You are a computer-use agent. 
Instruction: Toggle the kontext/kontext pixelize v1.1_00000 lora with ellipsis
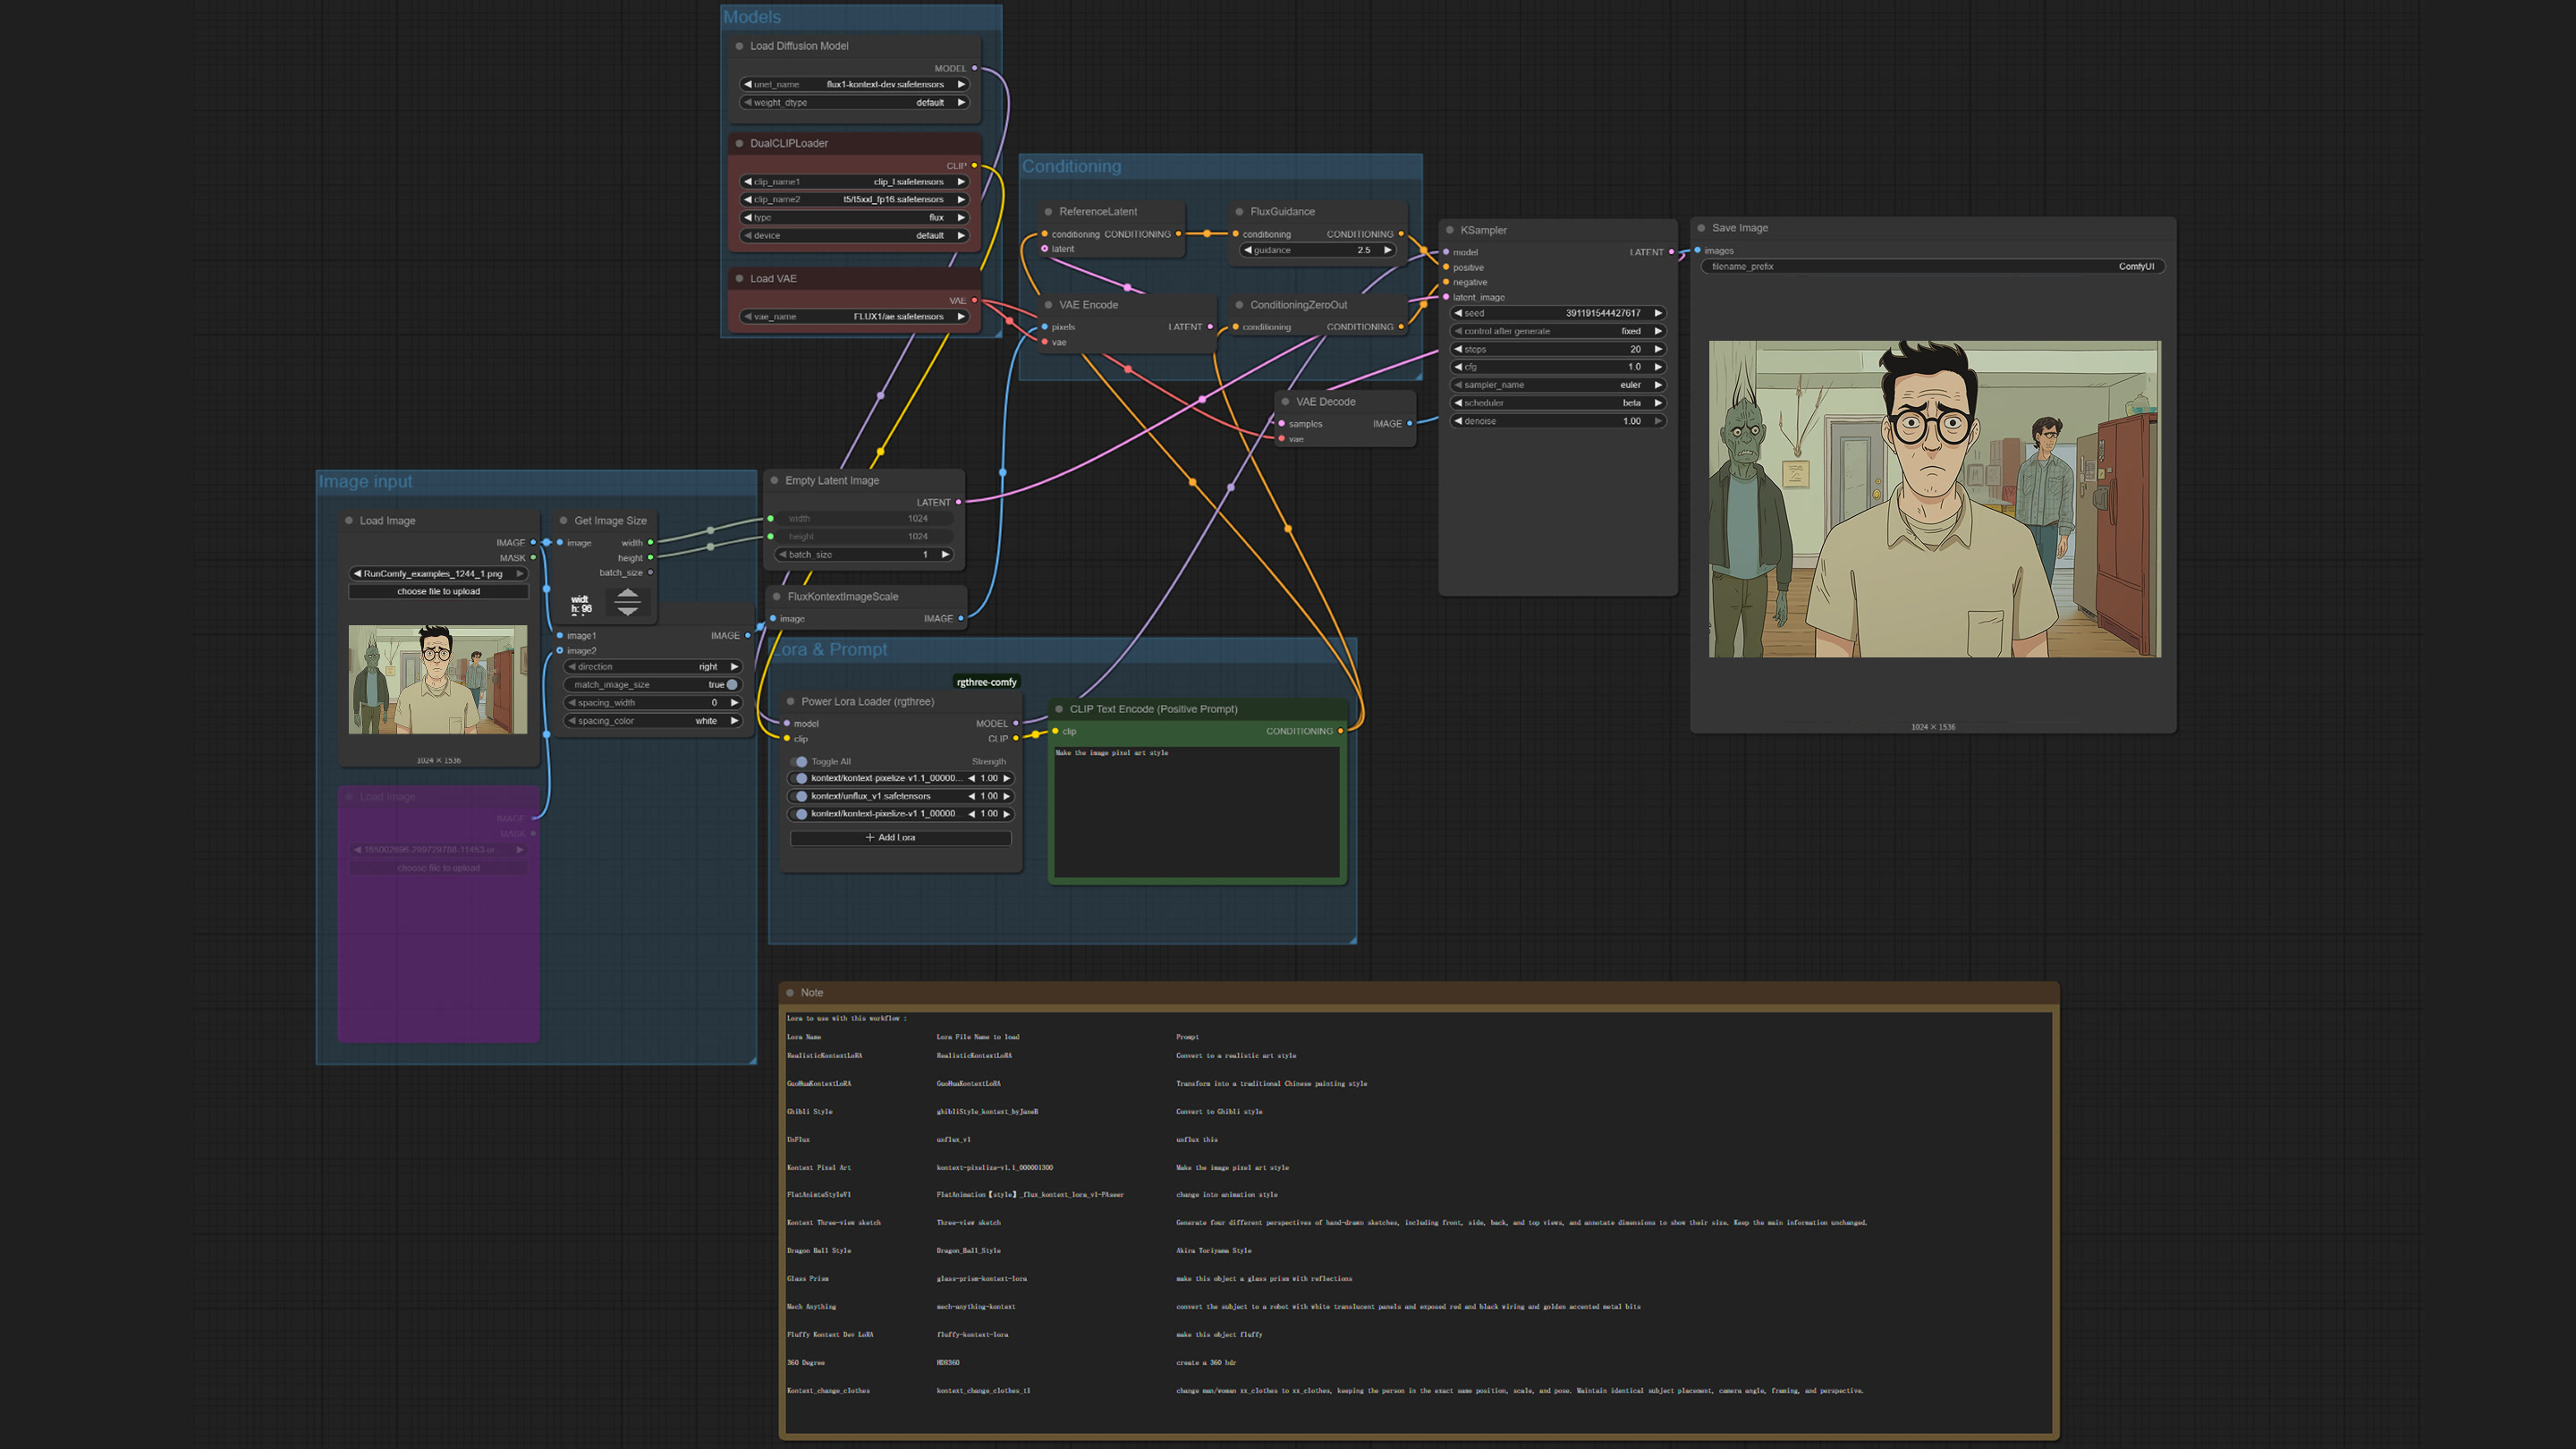pyautogui.click(x=798, y=778)
